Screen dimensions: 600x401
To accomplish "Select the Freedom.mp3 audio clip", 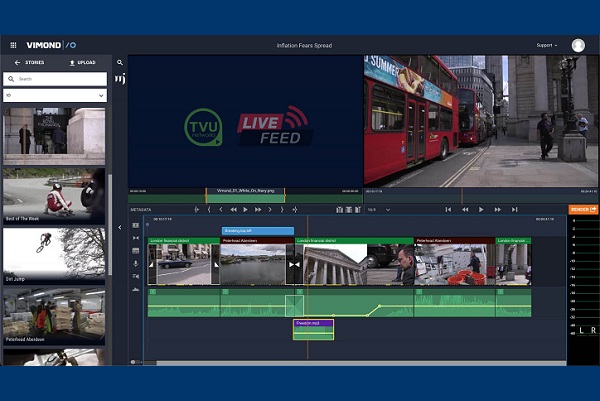I will [313, 330].
